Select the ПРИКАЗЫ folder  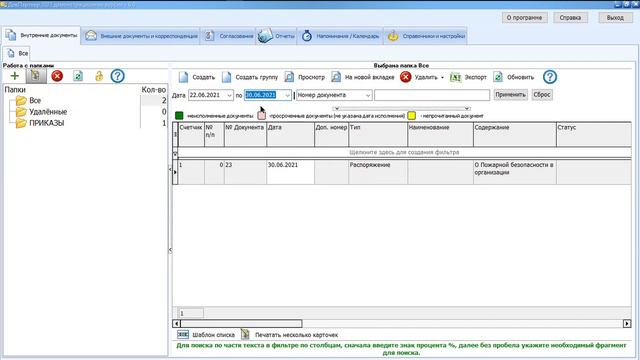[x=47, y=123]
